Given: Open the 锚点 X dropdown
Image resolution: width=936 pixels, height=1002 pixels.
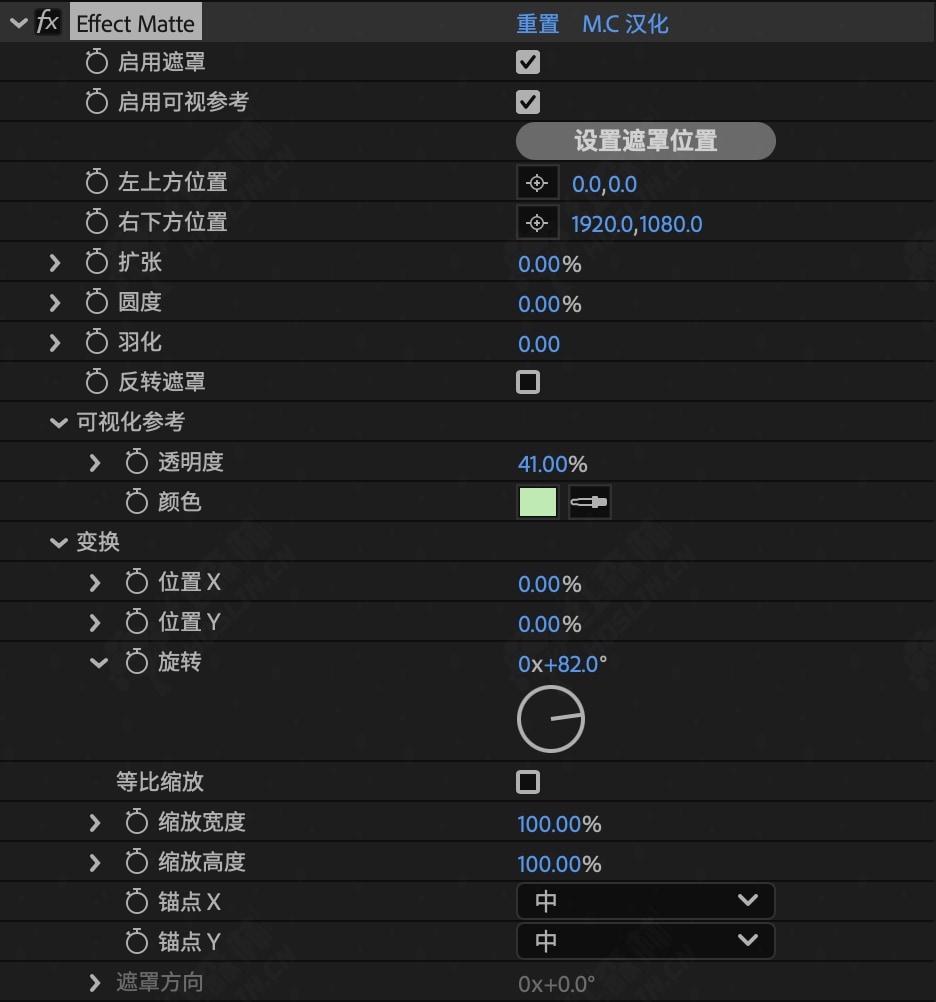Looking at the screenshot, I should (x=645, y=901).
